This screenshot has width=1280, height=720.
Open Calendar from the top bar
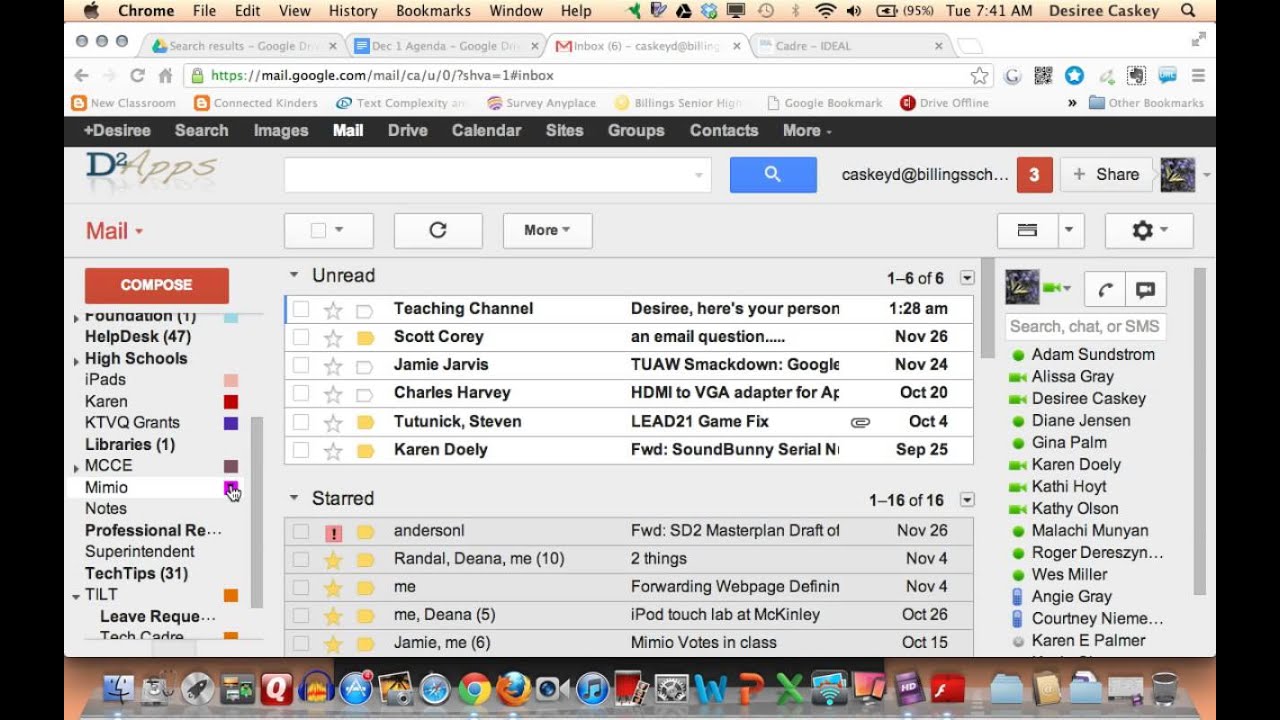click(487, 131)
